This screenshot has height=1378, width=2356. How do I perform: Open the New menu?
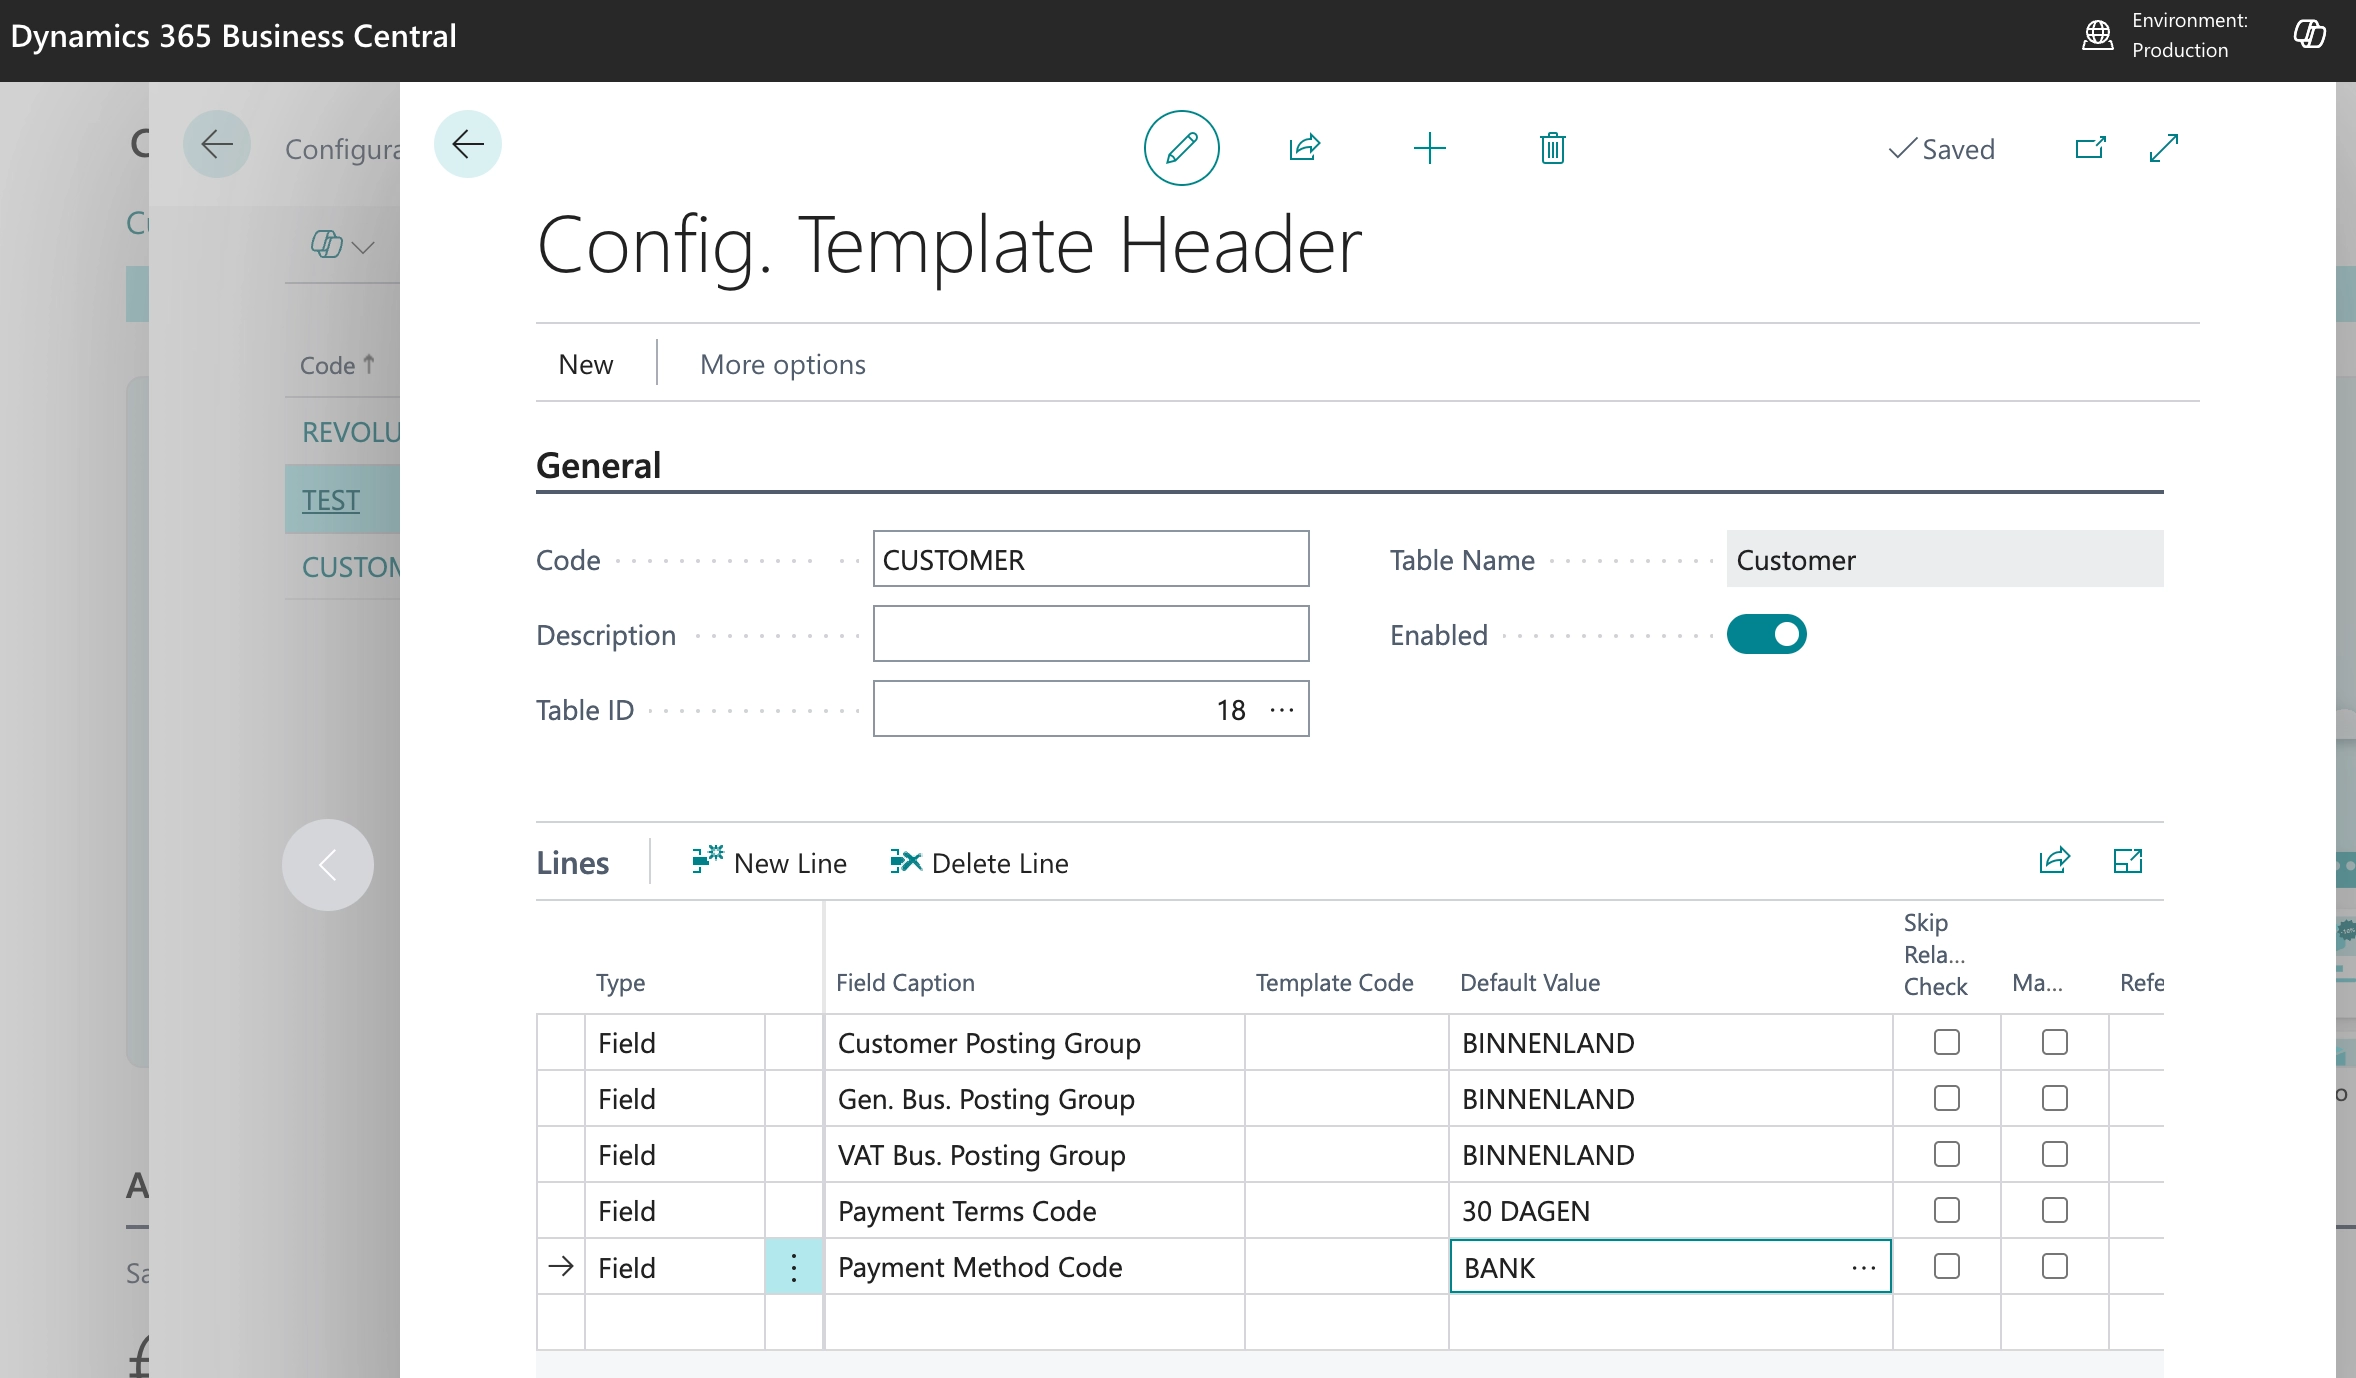(586, 364)
